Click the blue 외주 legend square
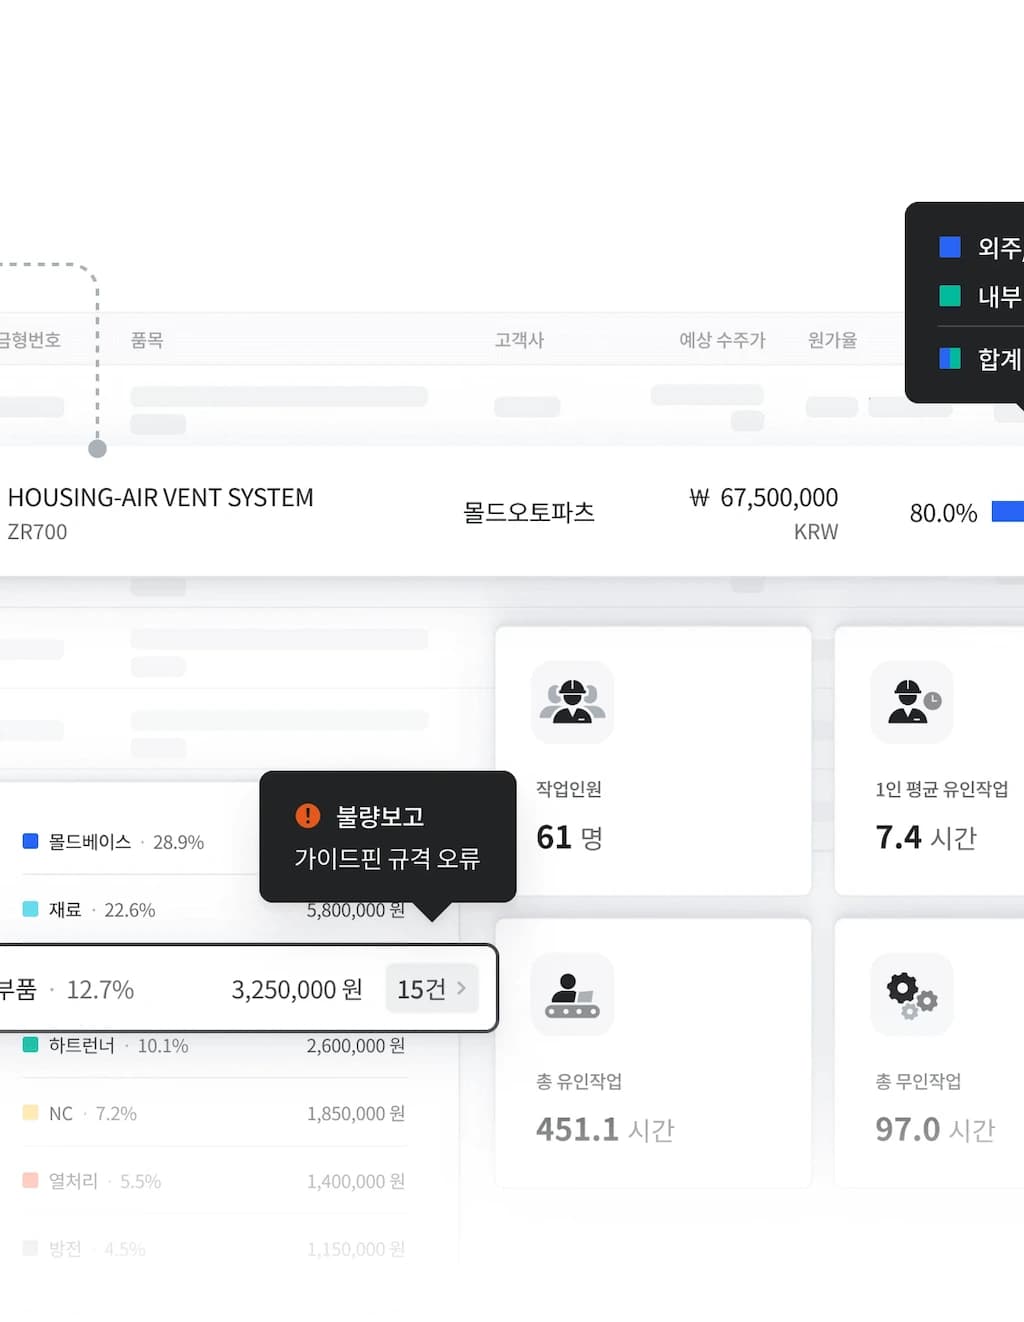1024x1322 pixels. [x=950, y=247]
